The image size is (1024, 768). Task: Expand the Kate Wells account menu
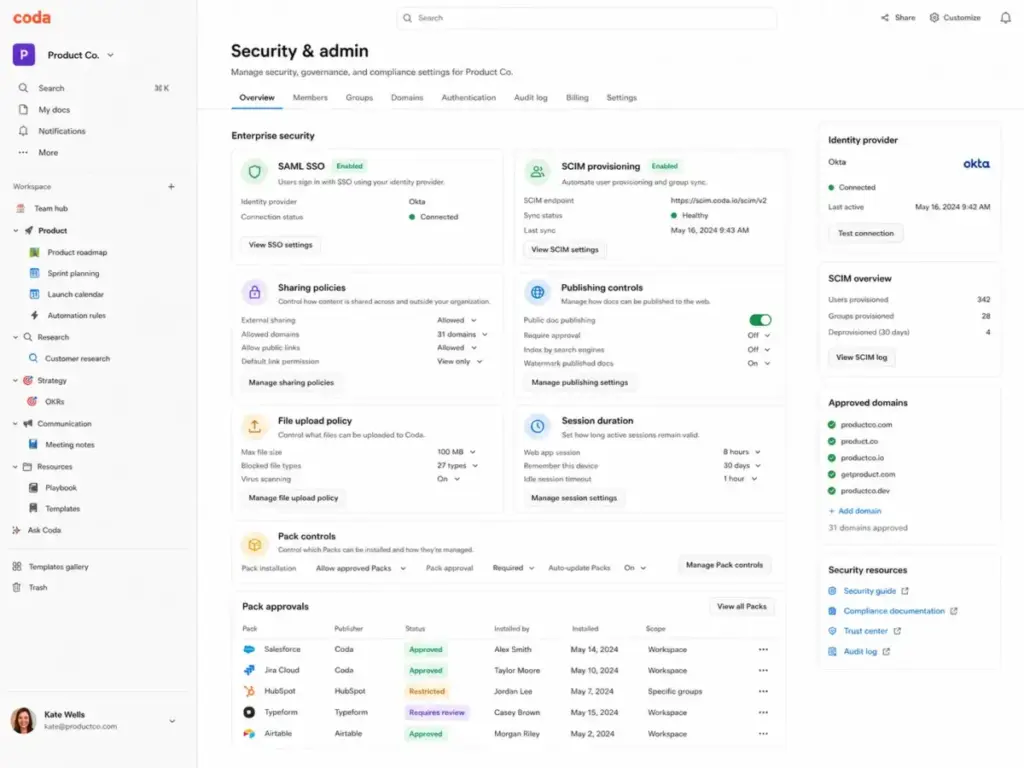(x=172, y=721)
